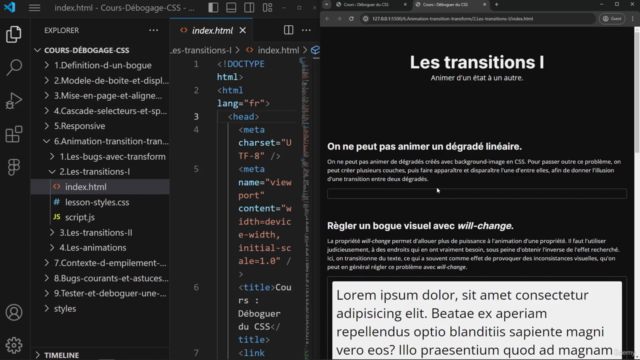The width and height of the screenshot is (640, 360).
Task: Open the Explorer view in activity bar
Action: pyautogui.click(x=14, y=34)
